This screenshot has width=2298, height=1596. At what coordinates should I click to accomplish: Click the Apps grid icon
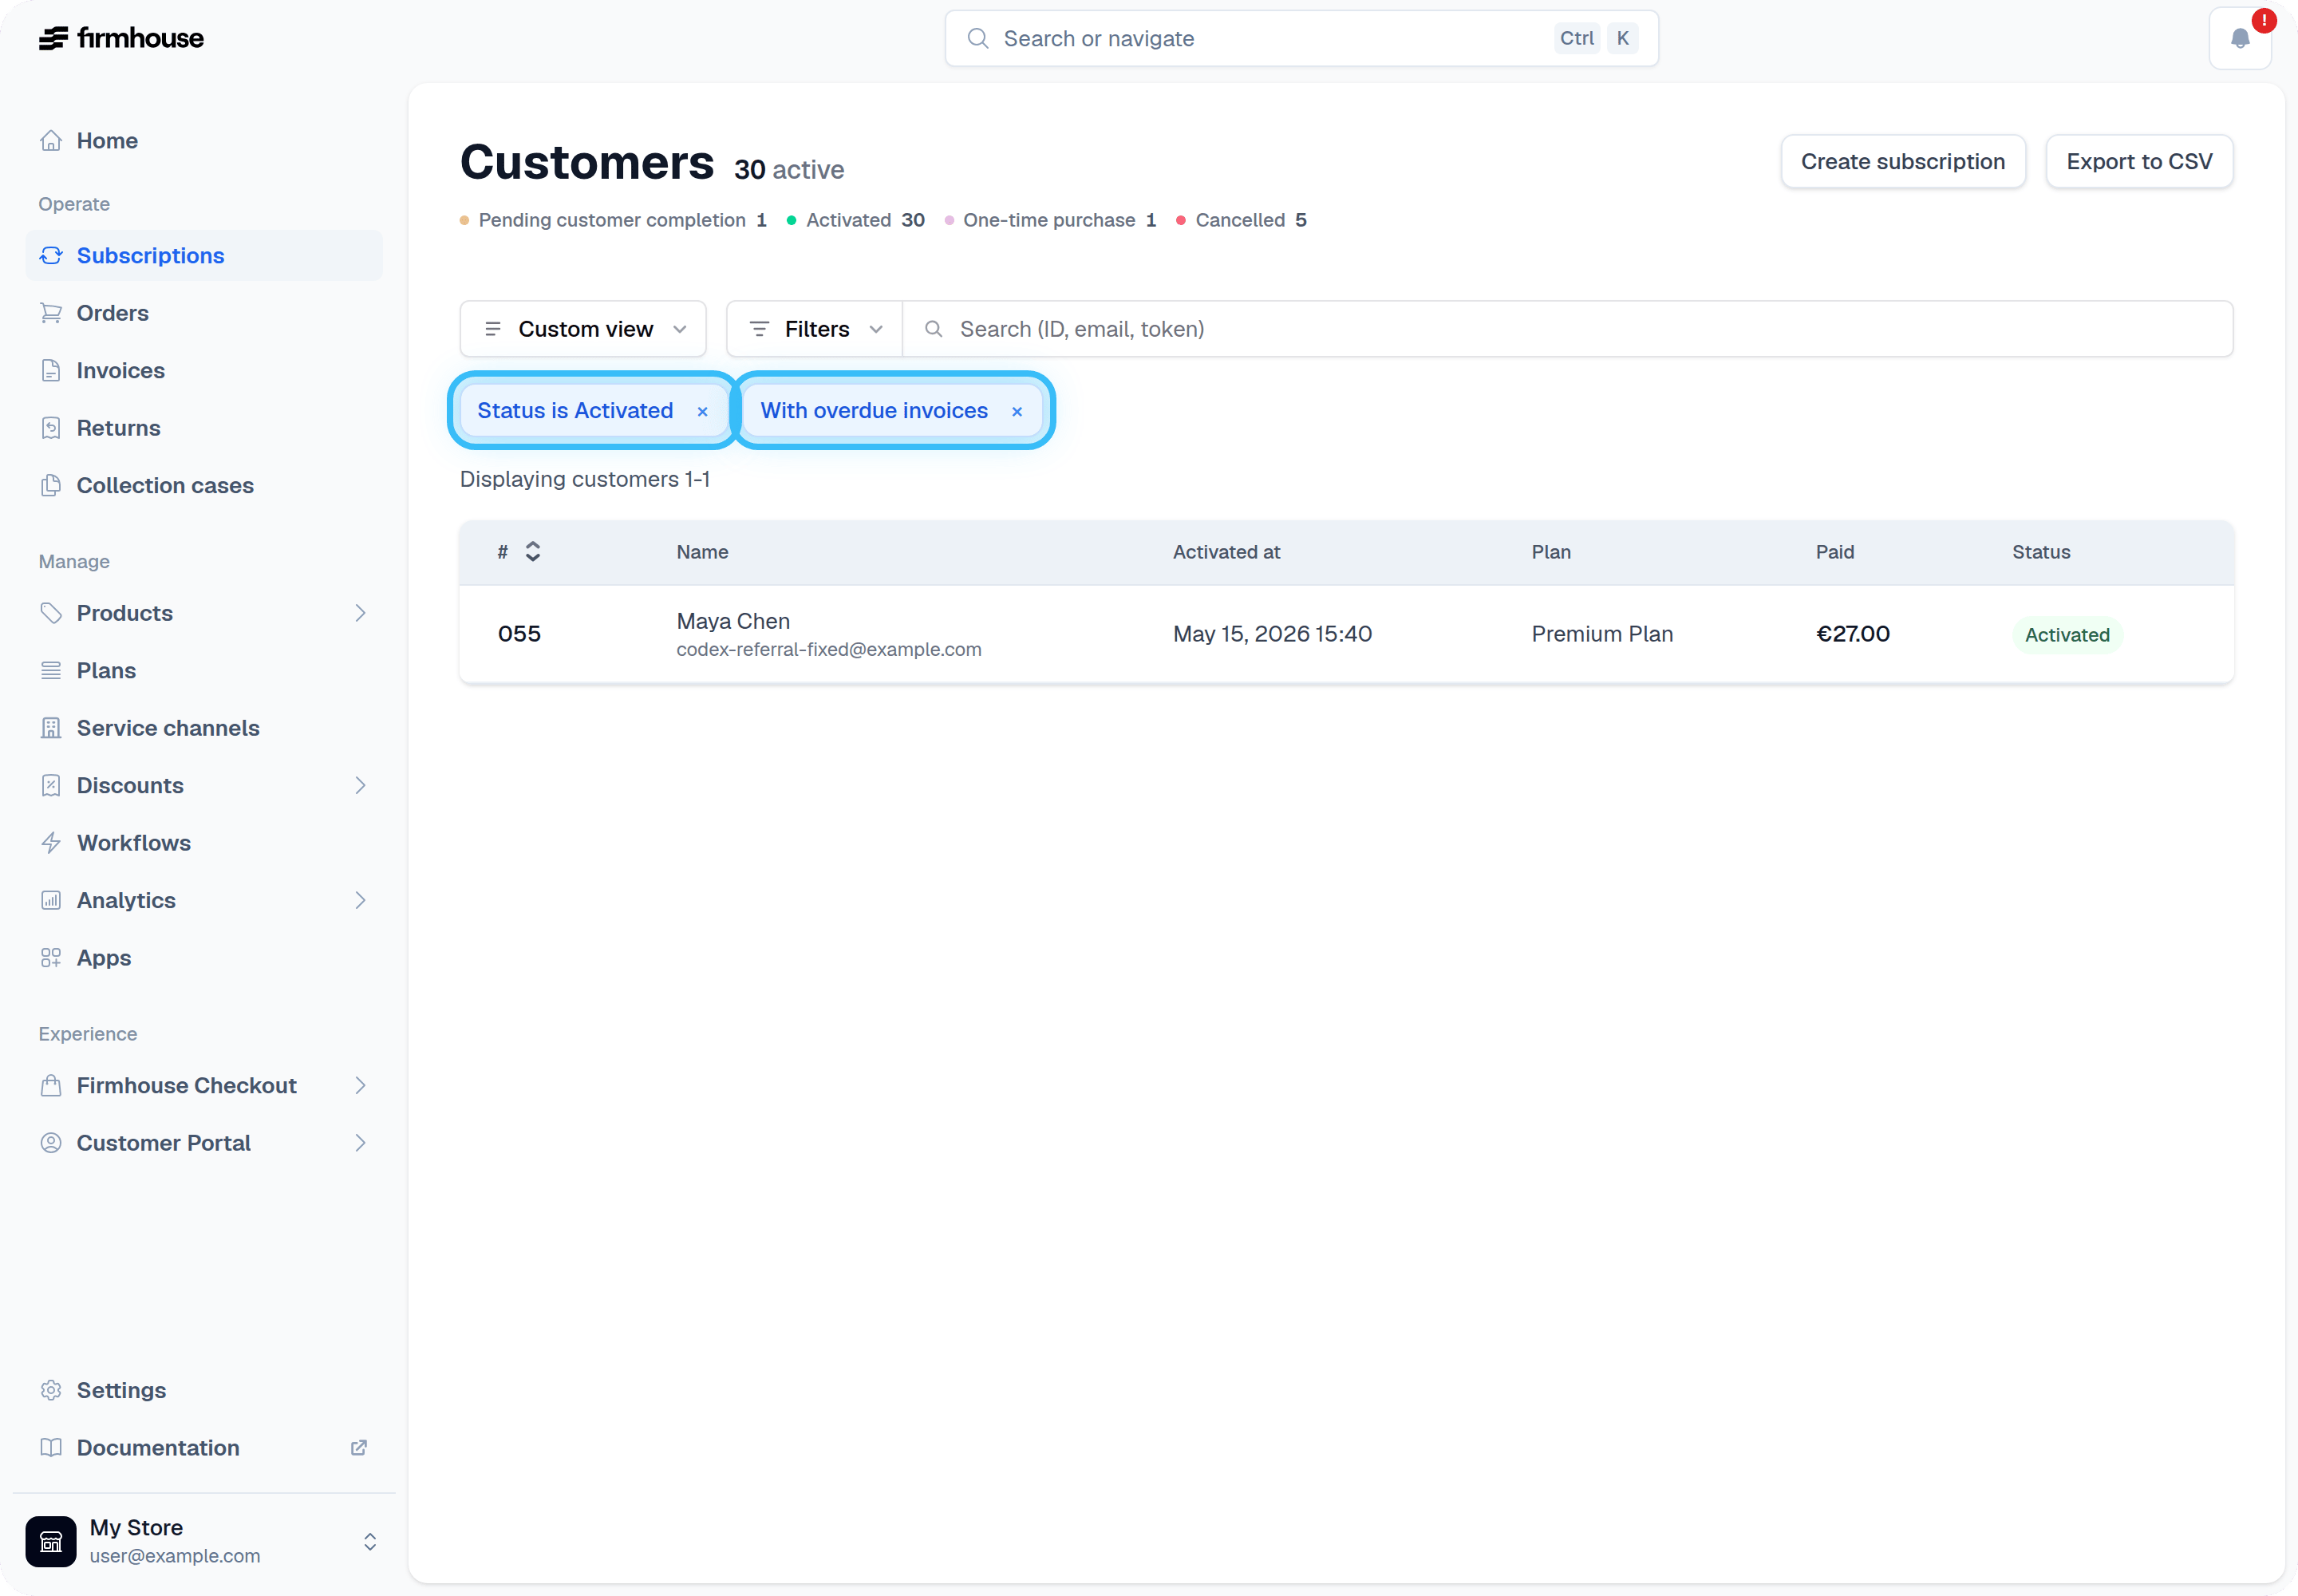point(51,958)
